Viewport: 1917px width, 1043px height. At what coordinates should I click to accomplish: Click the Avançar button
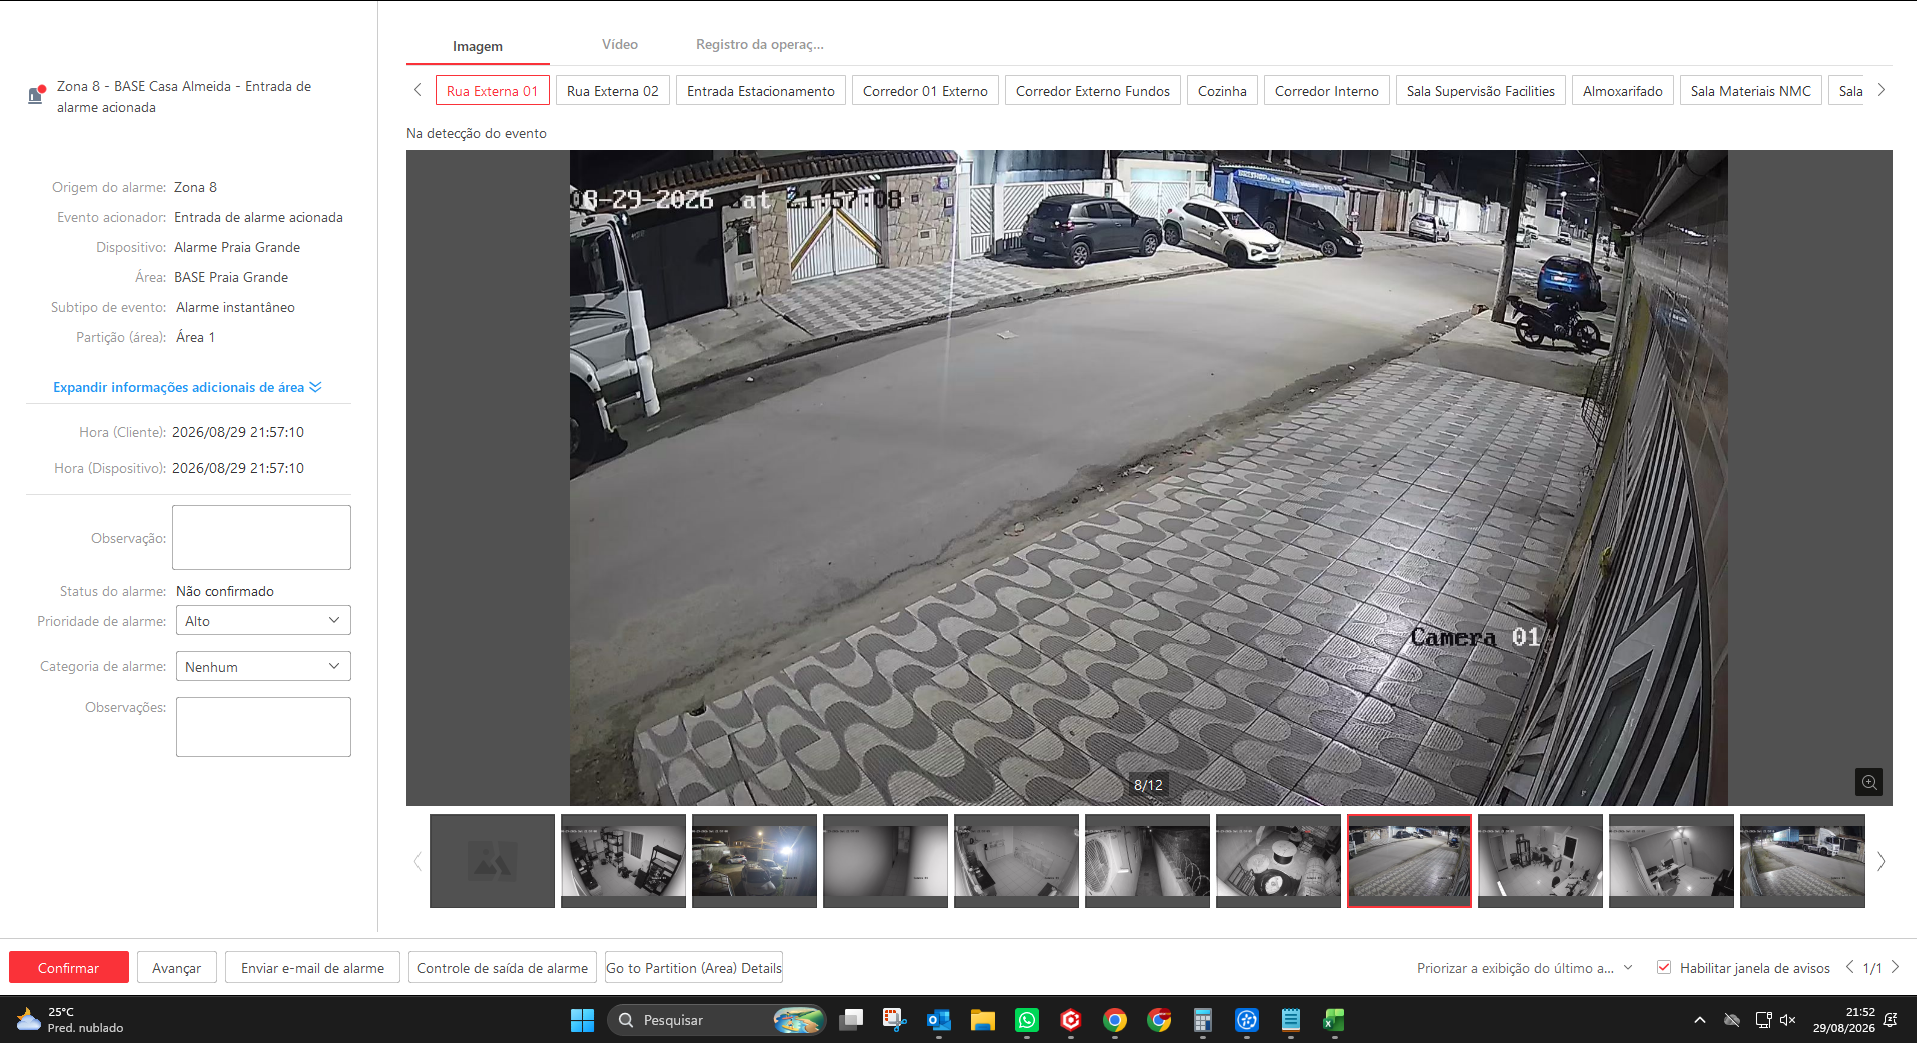(x=177, y=967)
